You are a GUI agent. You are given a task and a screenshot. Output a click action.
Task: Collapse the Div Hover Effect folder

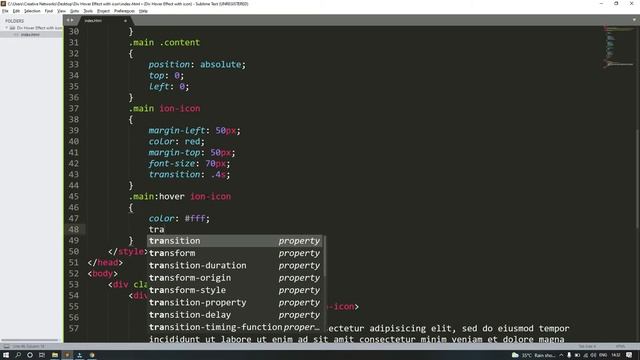tap(7, 28)
